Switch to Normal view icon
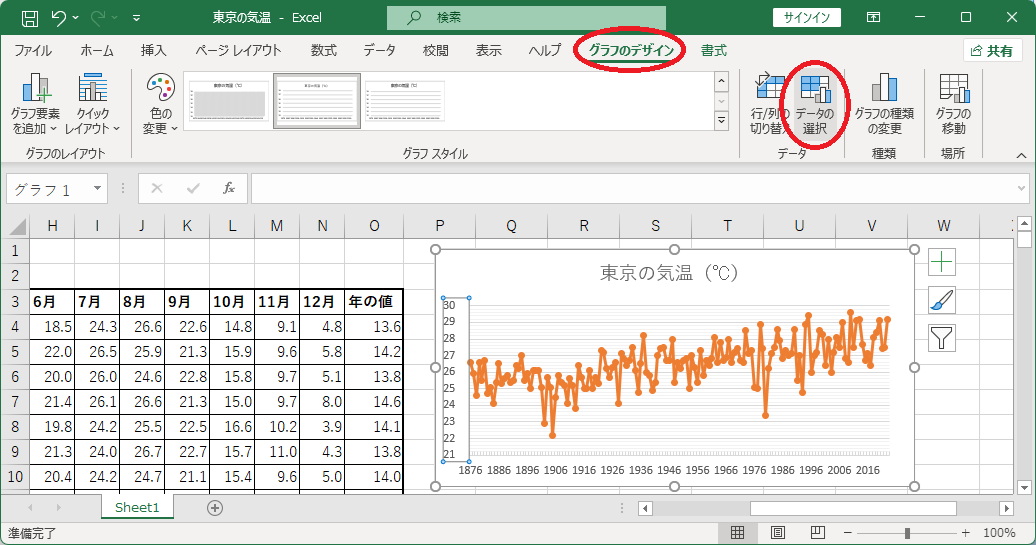Viewport: 1036px width, 545px height. tap(737, 532)
